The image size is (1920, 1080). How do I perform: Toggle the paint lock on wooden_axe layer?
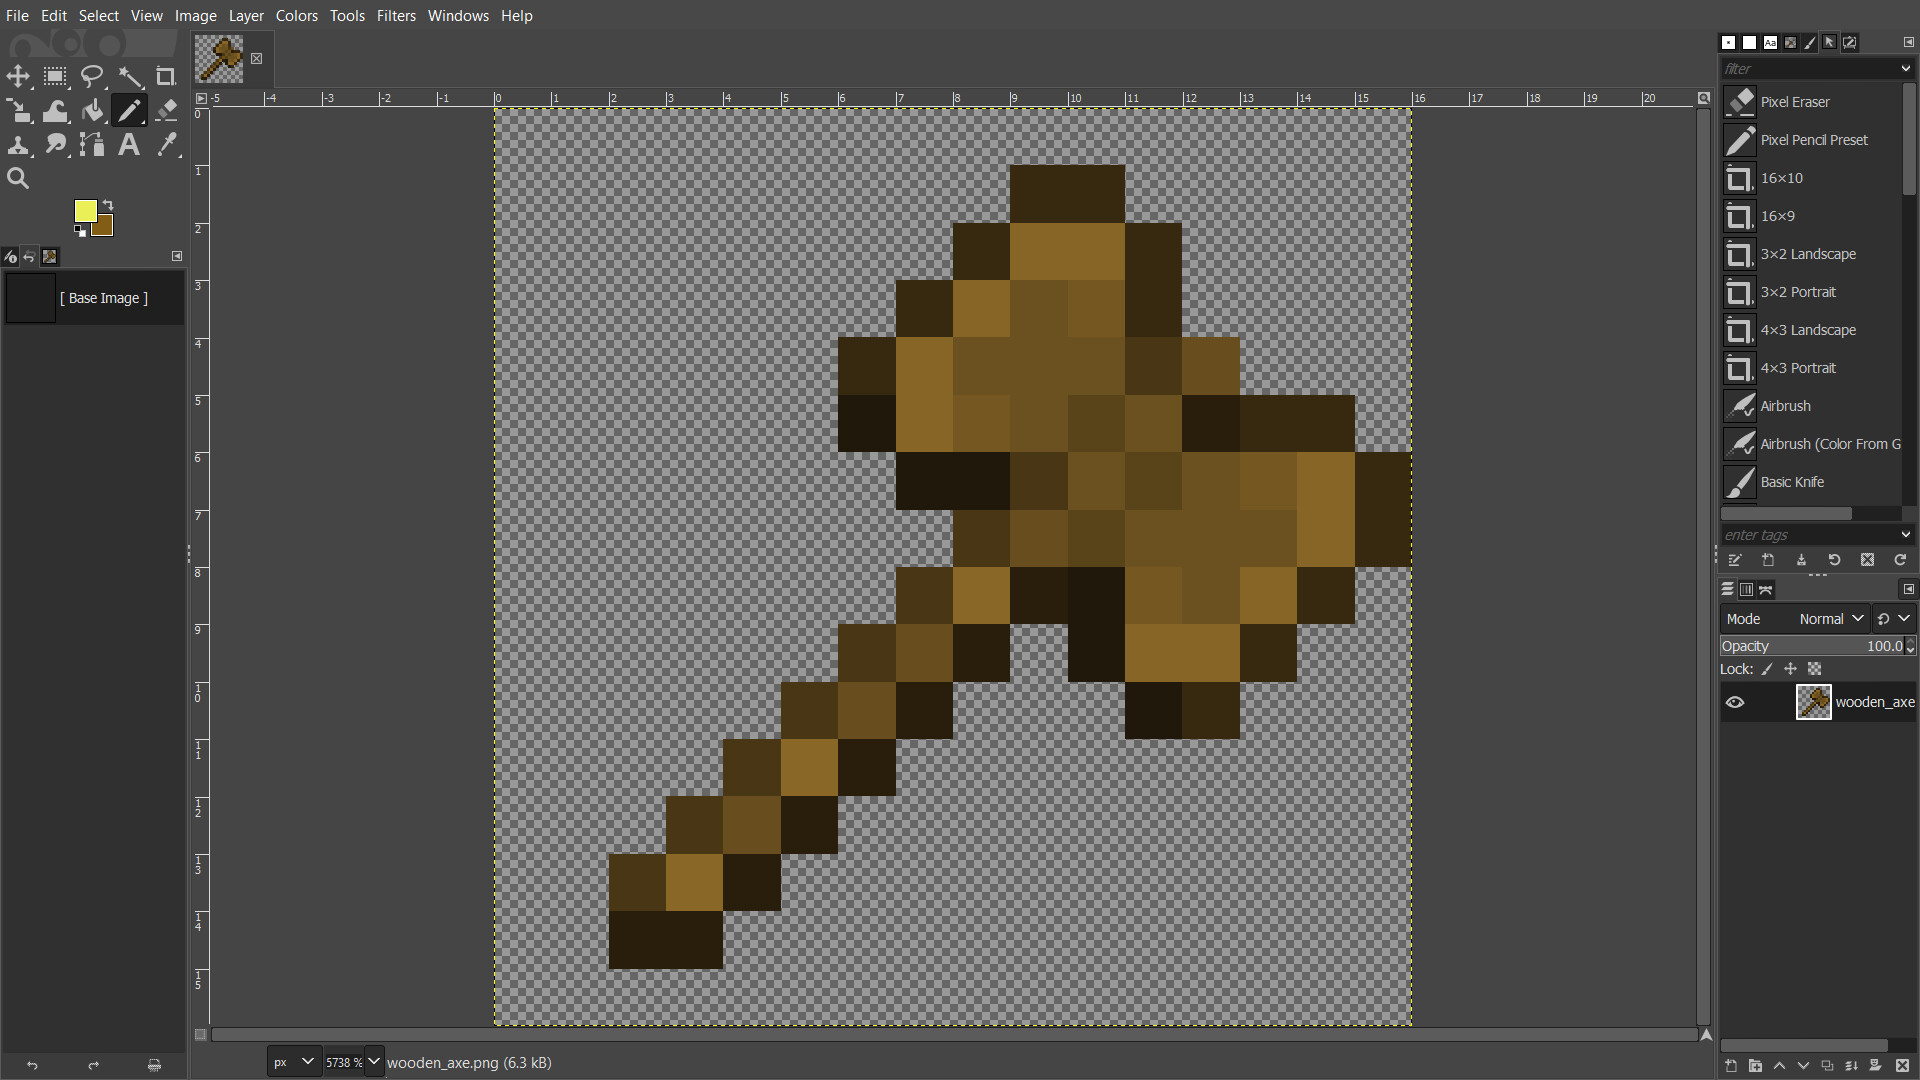point(1766,669)
